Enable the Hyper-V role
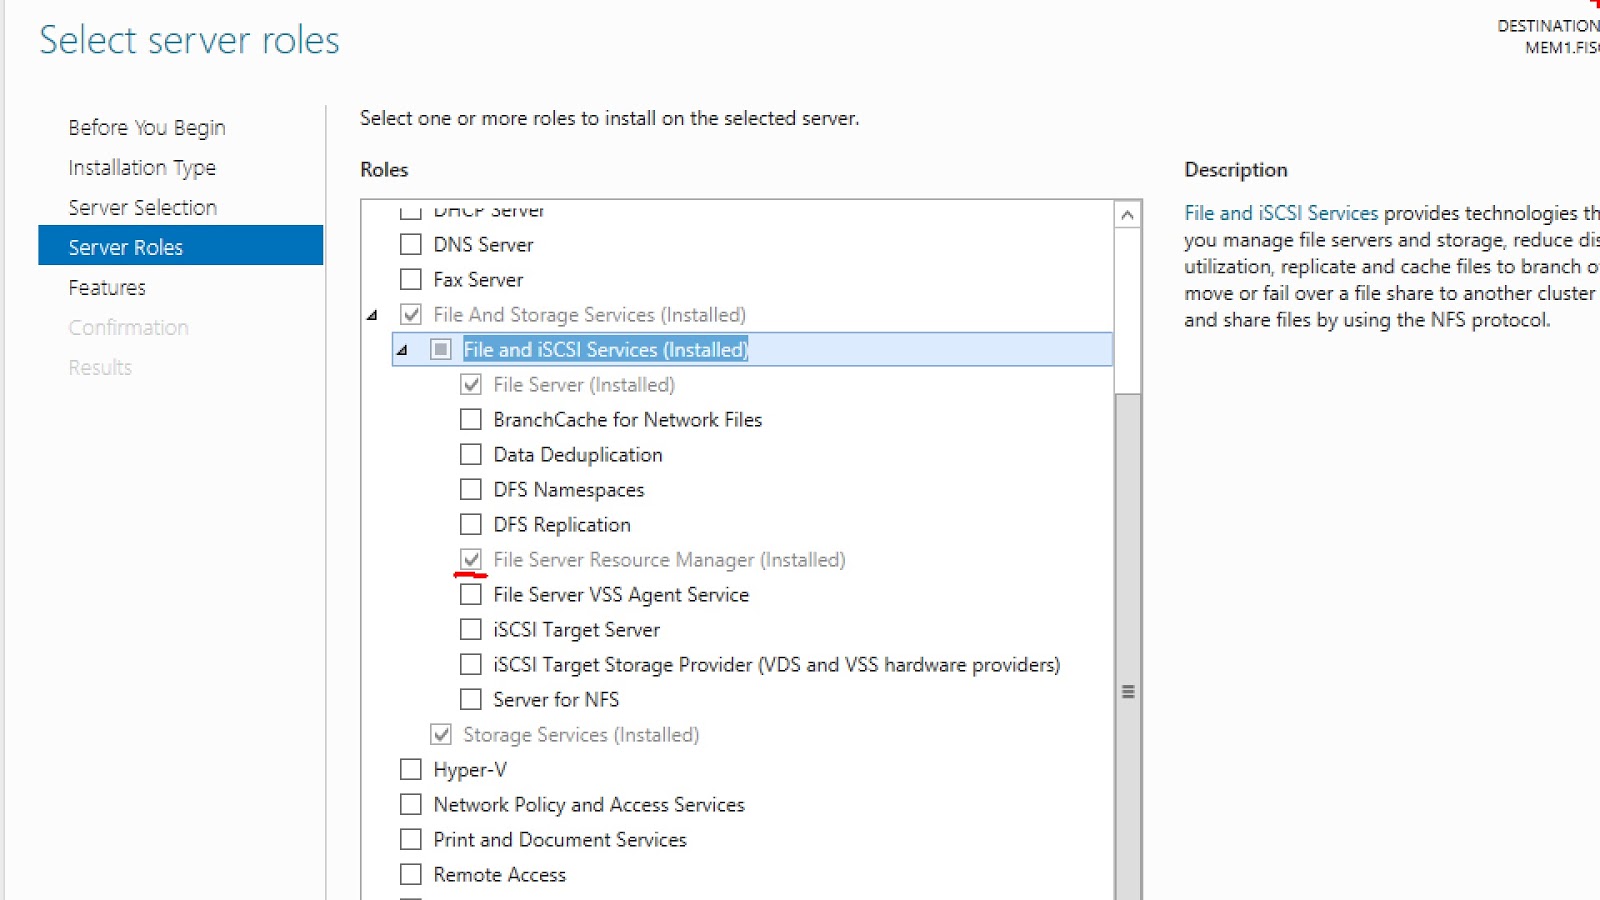The height and width of the screenshot is (900, 1600). (410, 769)
